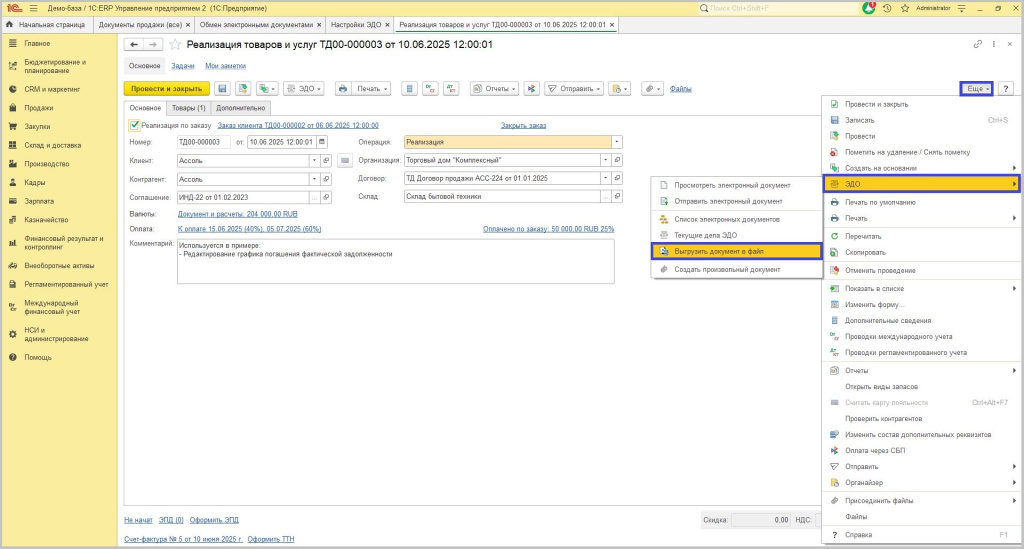Star this document as a favorite
Screen dimensions: 1024x549
[176, 45]
